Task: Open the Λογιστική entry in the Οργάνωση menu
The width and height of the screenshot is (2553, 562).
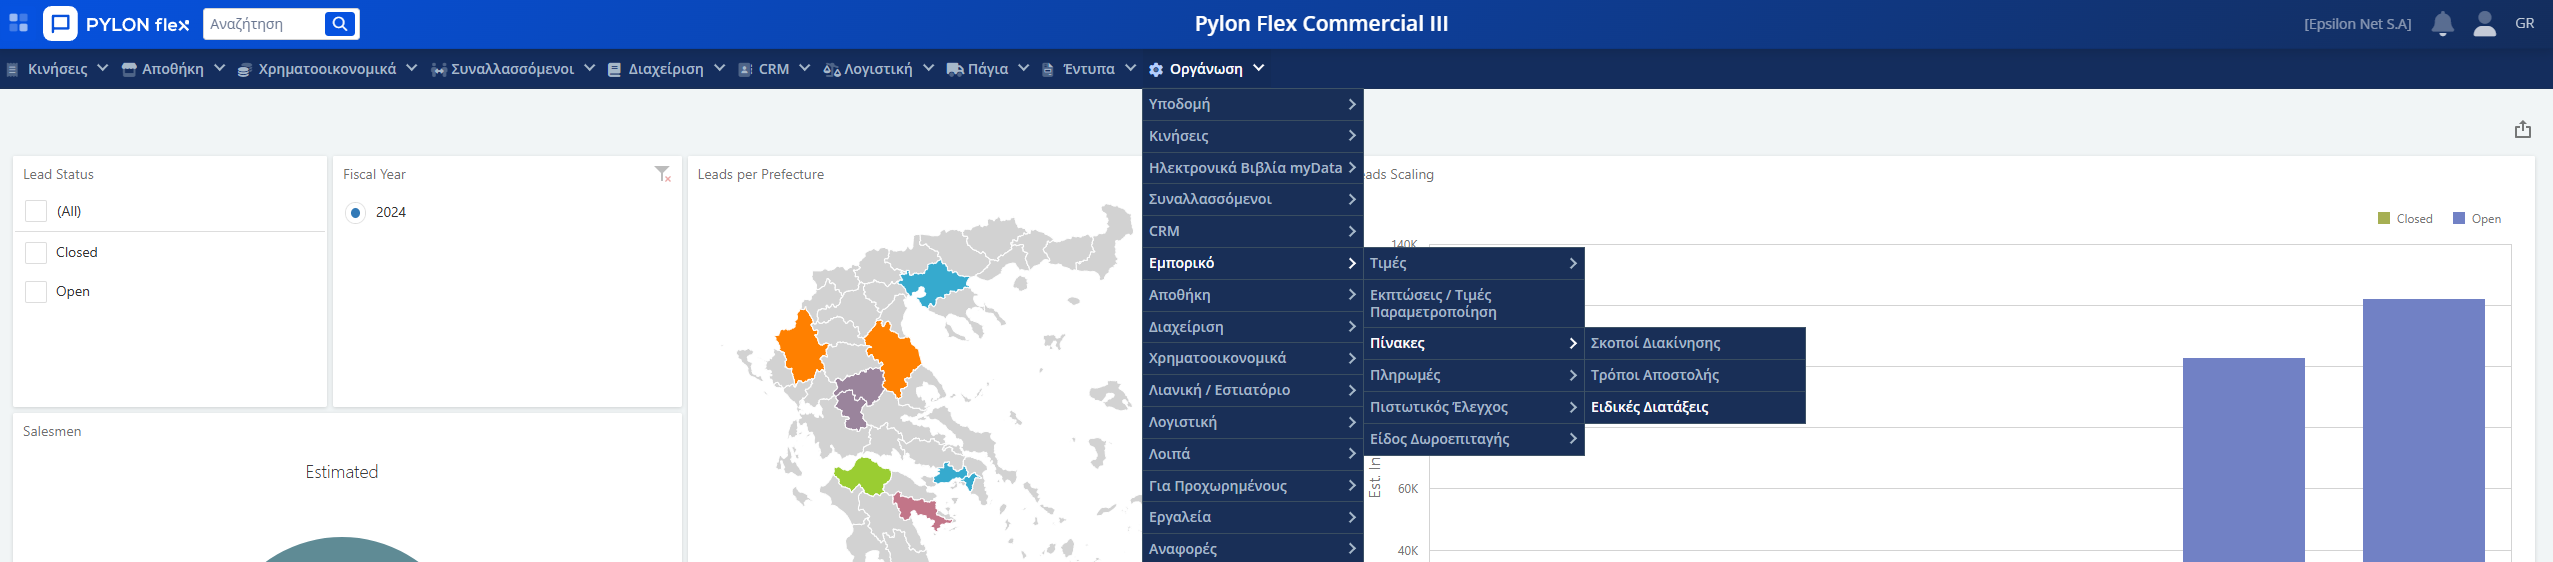Action: pyautogui.click(x=1252, y=422)
